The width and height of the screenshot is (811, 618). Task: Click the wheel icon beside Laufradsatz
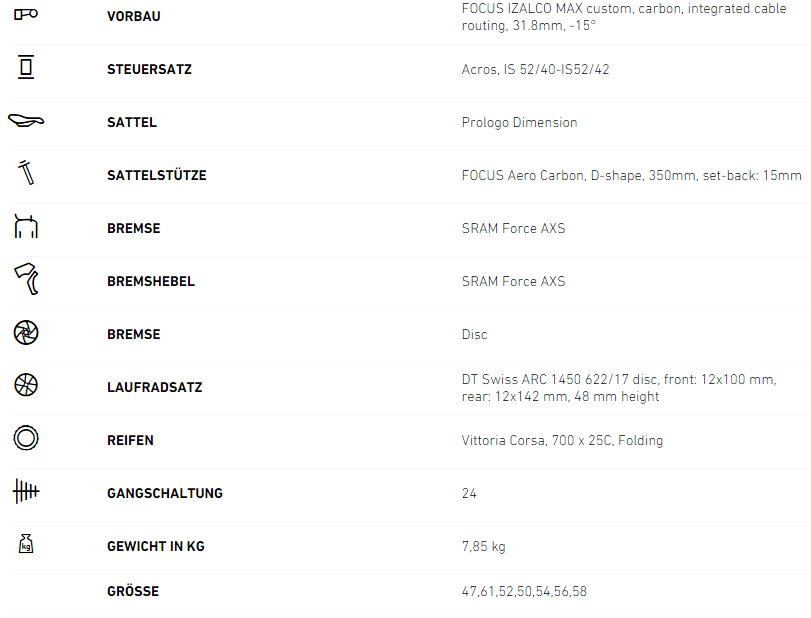pyautogui.click(x=26, y=386)
